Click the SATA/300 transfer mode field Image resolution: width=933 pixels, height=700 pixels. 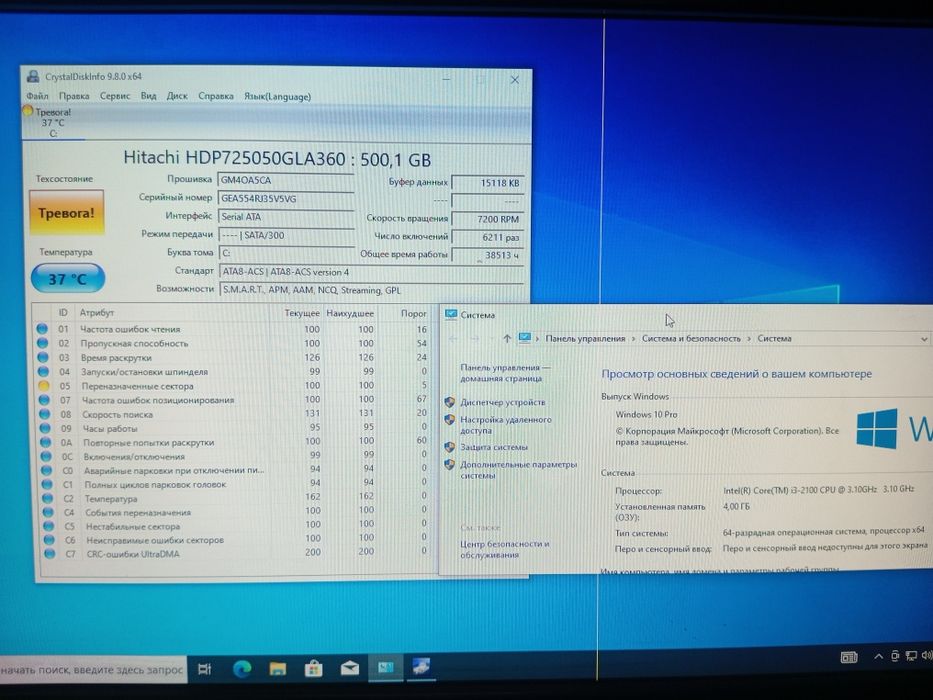(x=286, y=235)
